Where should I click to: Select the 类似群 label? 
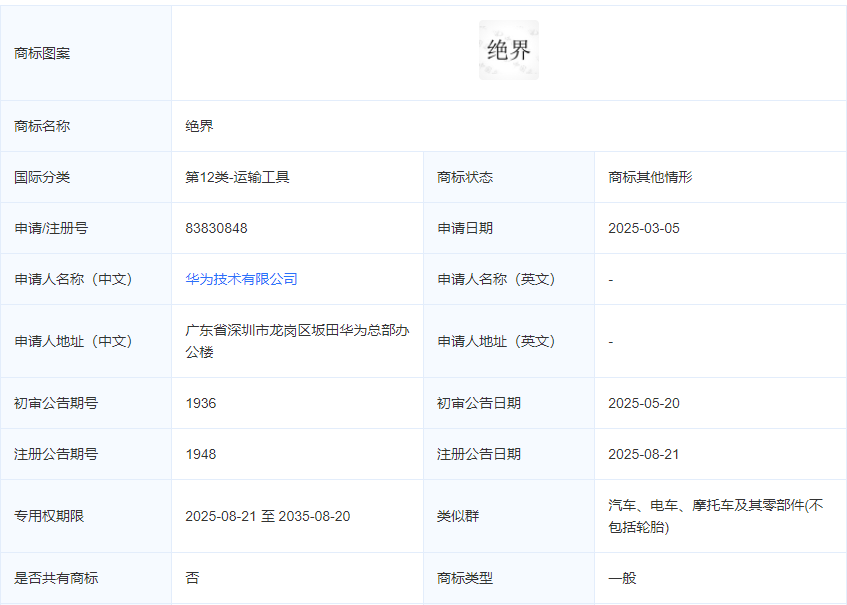(458, 516)
